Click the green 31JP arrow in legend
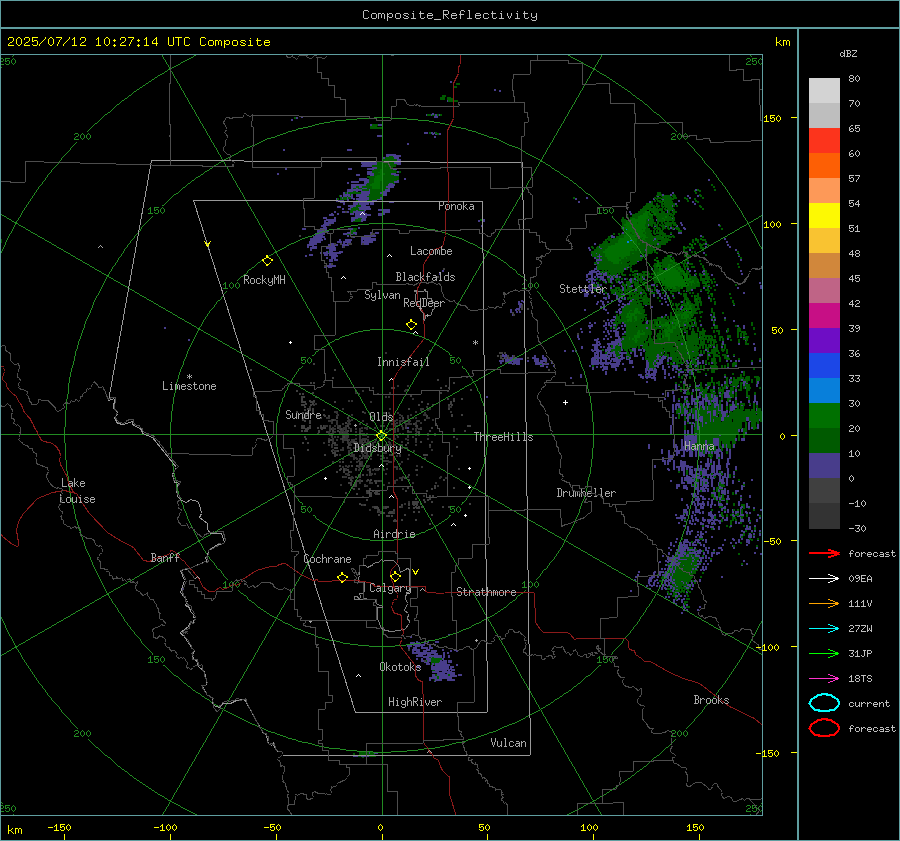The width and height of the screenshot is (900, 841). point(824,653)
